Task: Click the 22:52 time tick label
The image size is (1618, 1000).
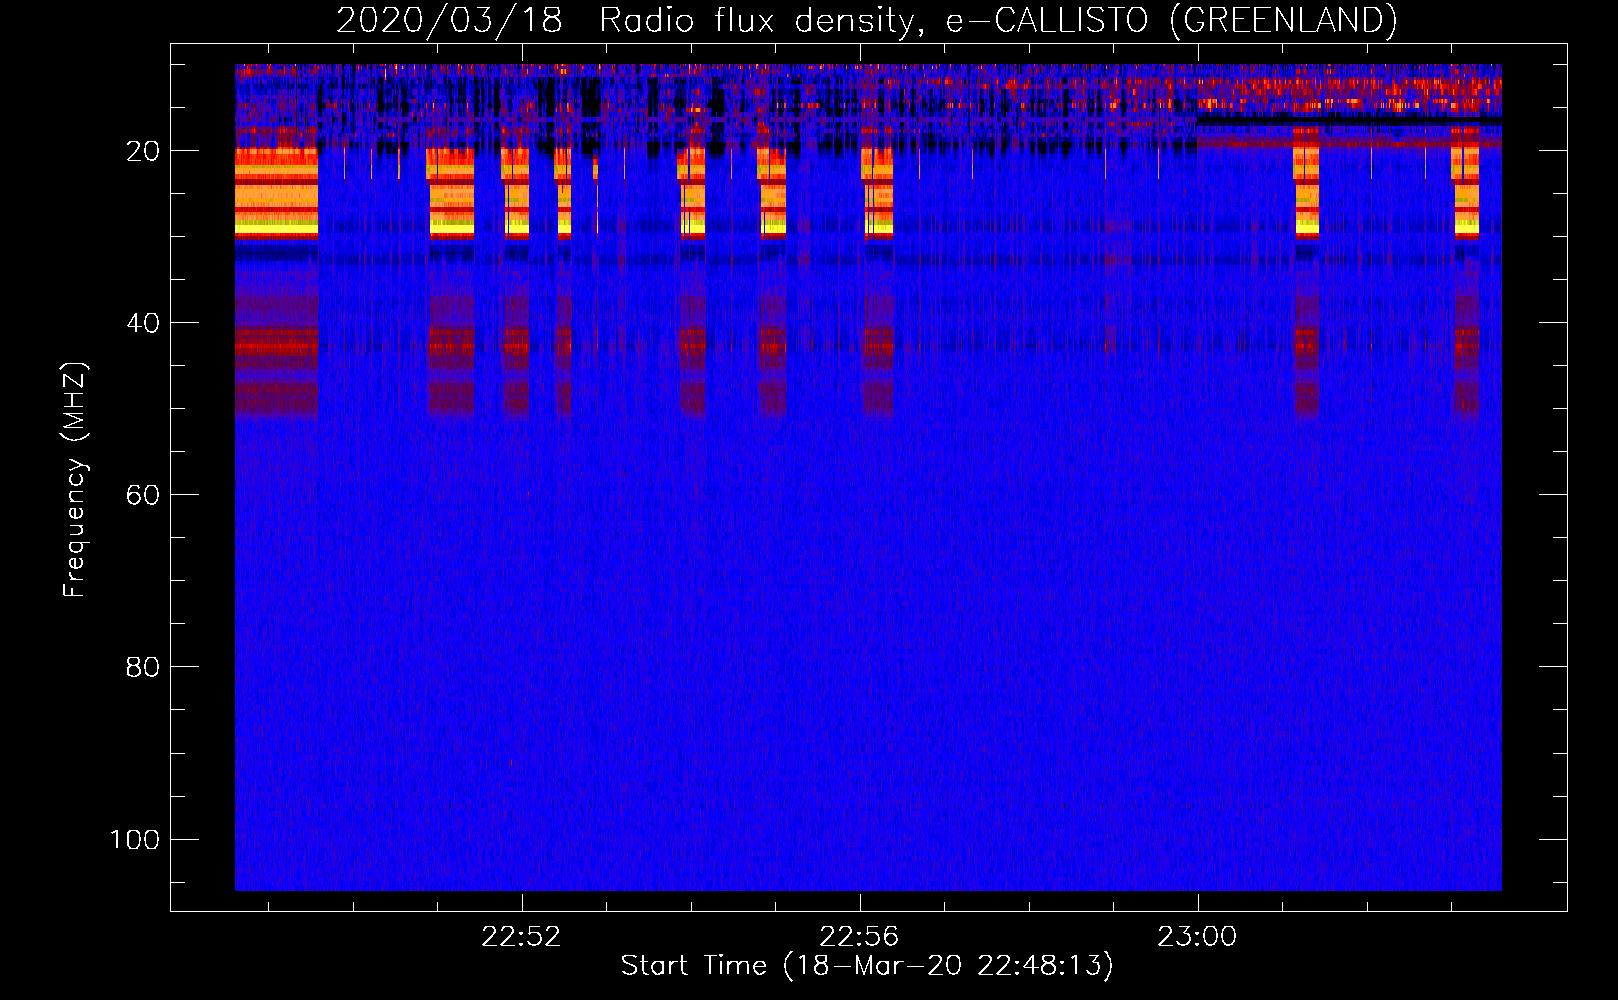Action: tap(521, 936)
